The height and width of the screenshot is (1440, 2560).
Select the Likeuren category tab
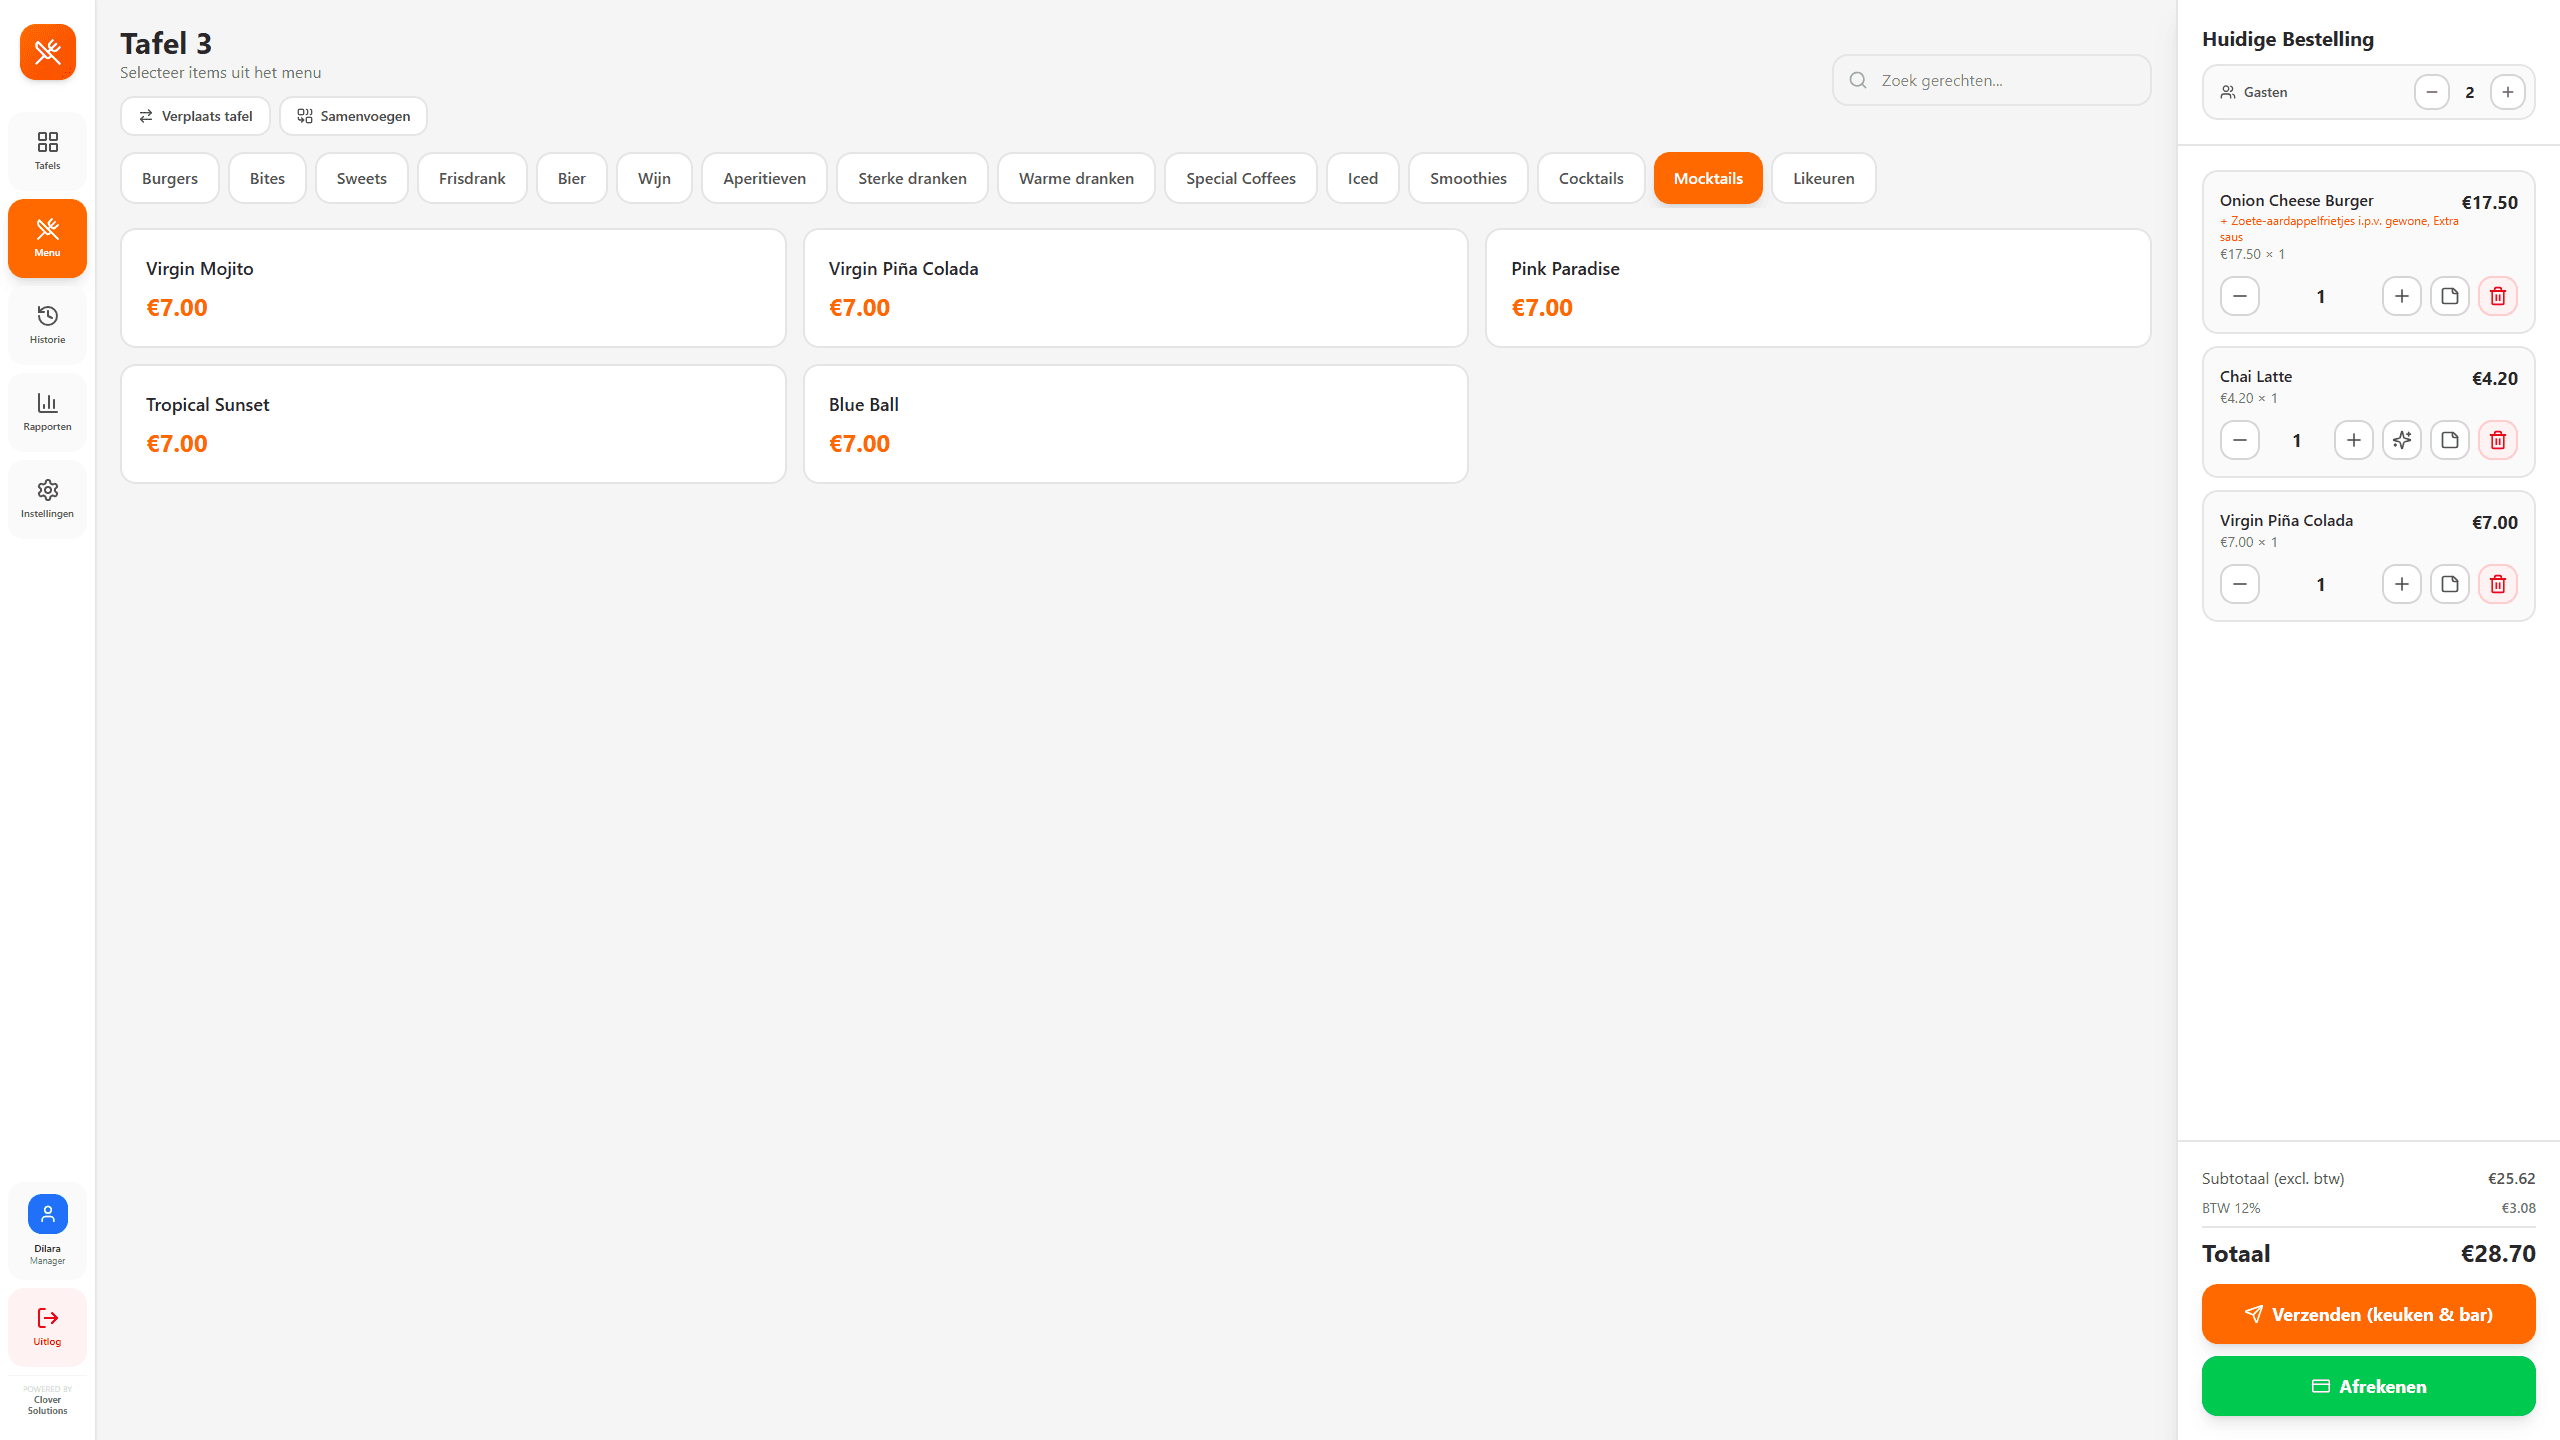[x=1823, y=178]
